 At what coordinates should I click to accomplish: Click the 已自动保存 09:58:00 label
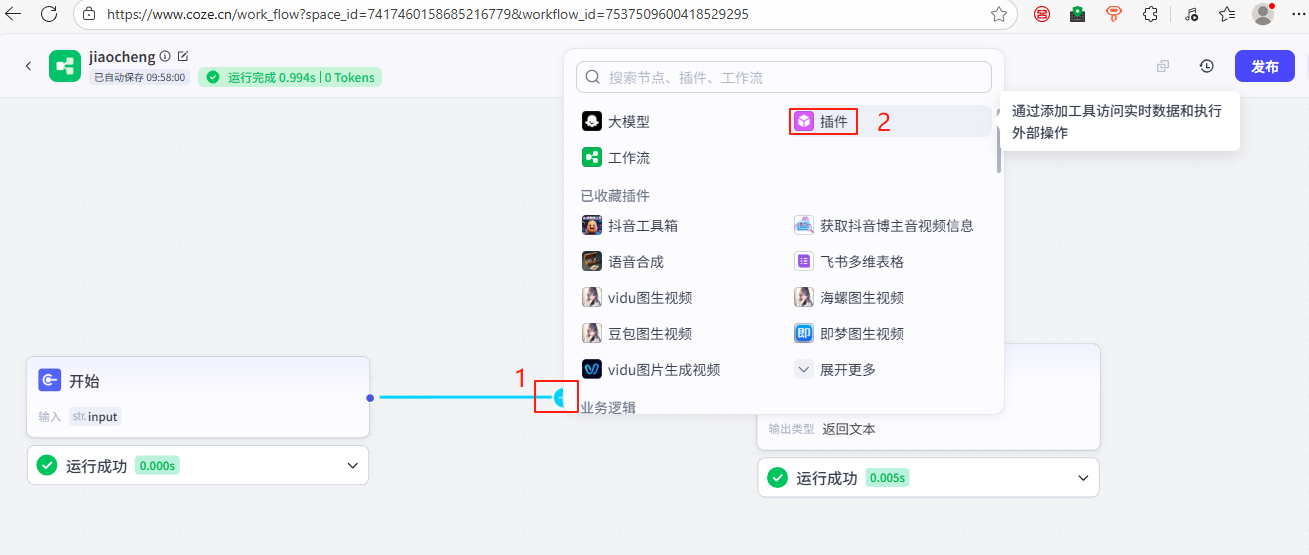click(140, 77)
